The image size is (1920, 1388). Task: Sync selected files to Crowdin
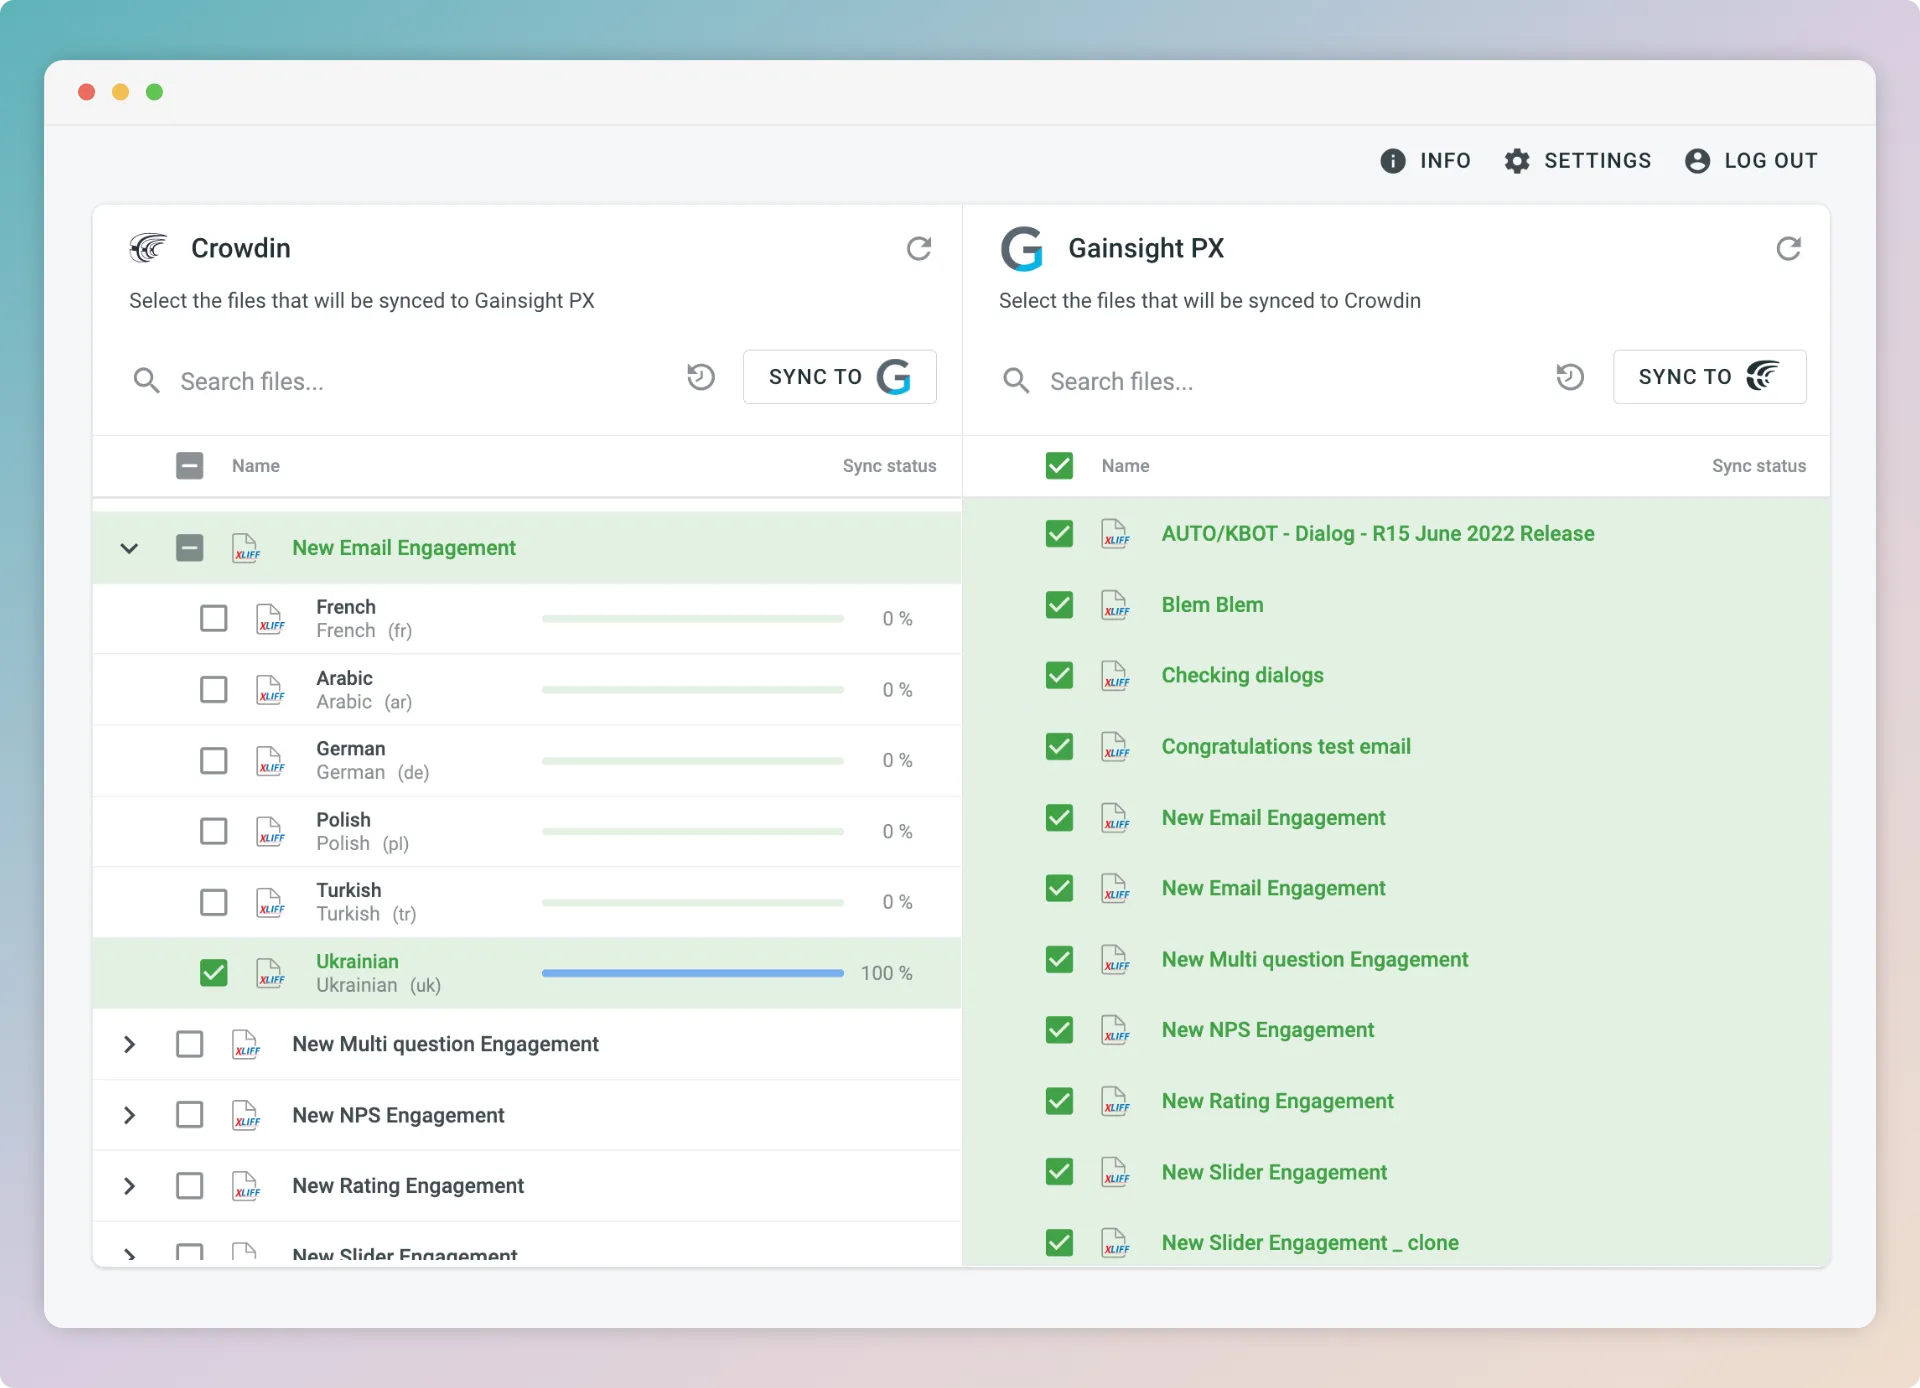click(1709, 377)
